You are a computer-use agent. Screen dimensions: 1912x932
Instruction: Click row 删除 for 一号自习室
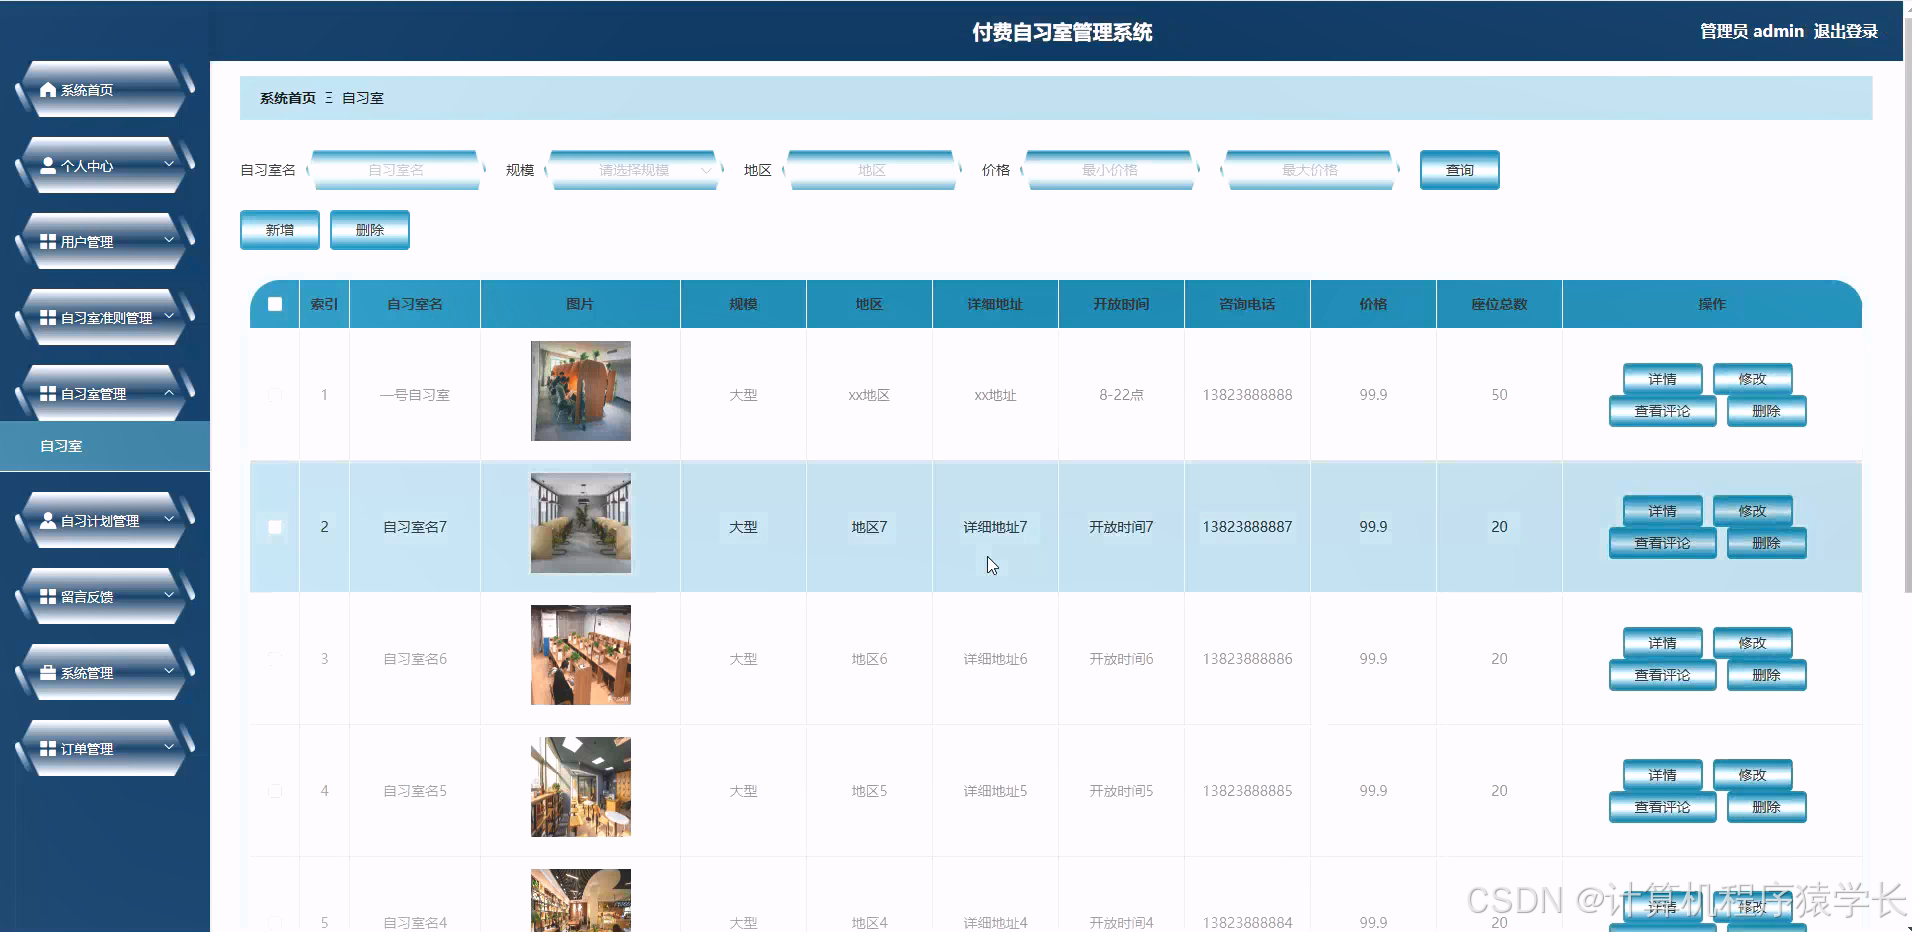pos(1766,411)
